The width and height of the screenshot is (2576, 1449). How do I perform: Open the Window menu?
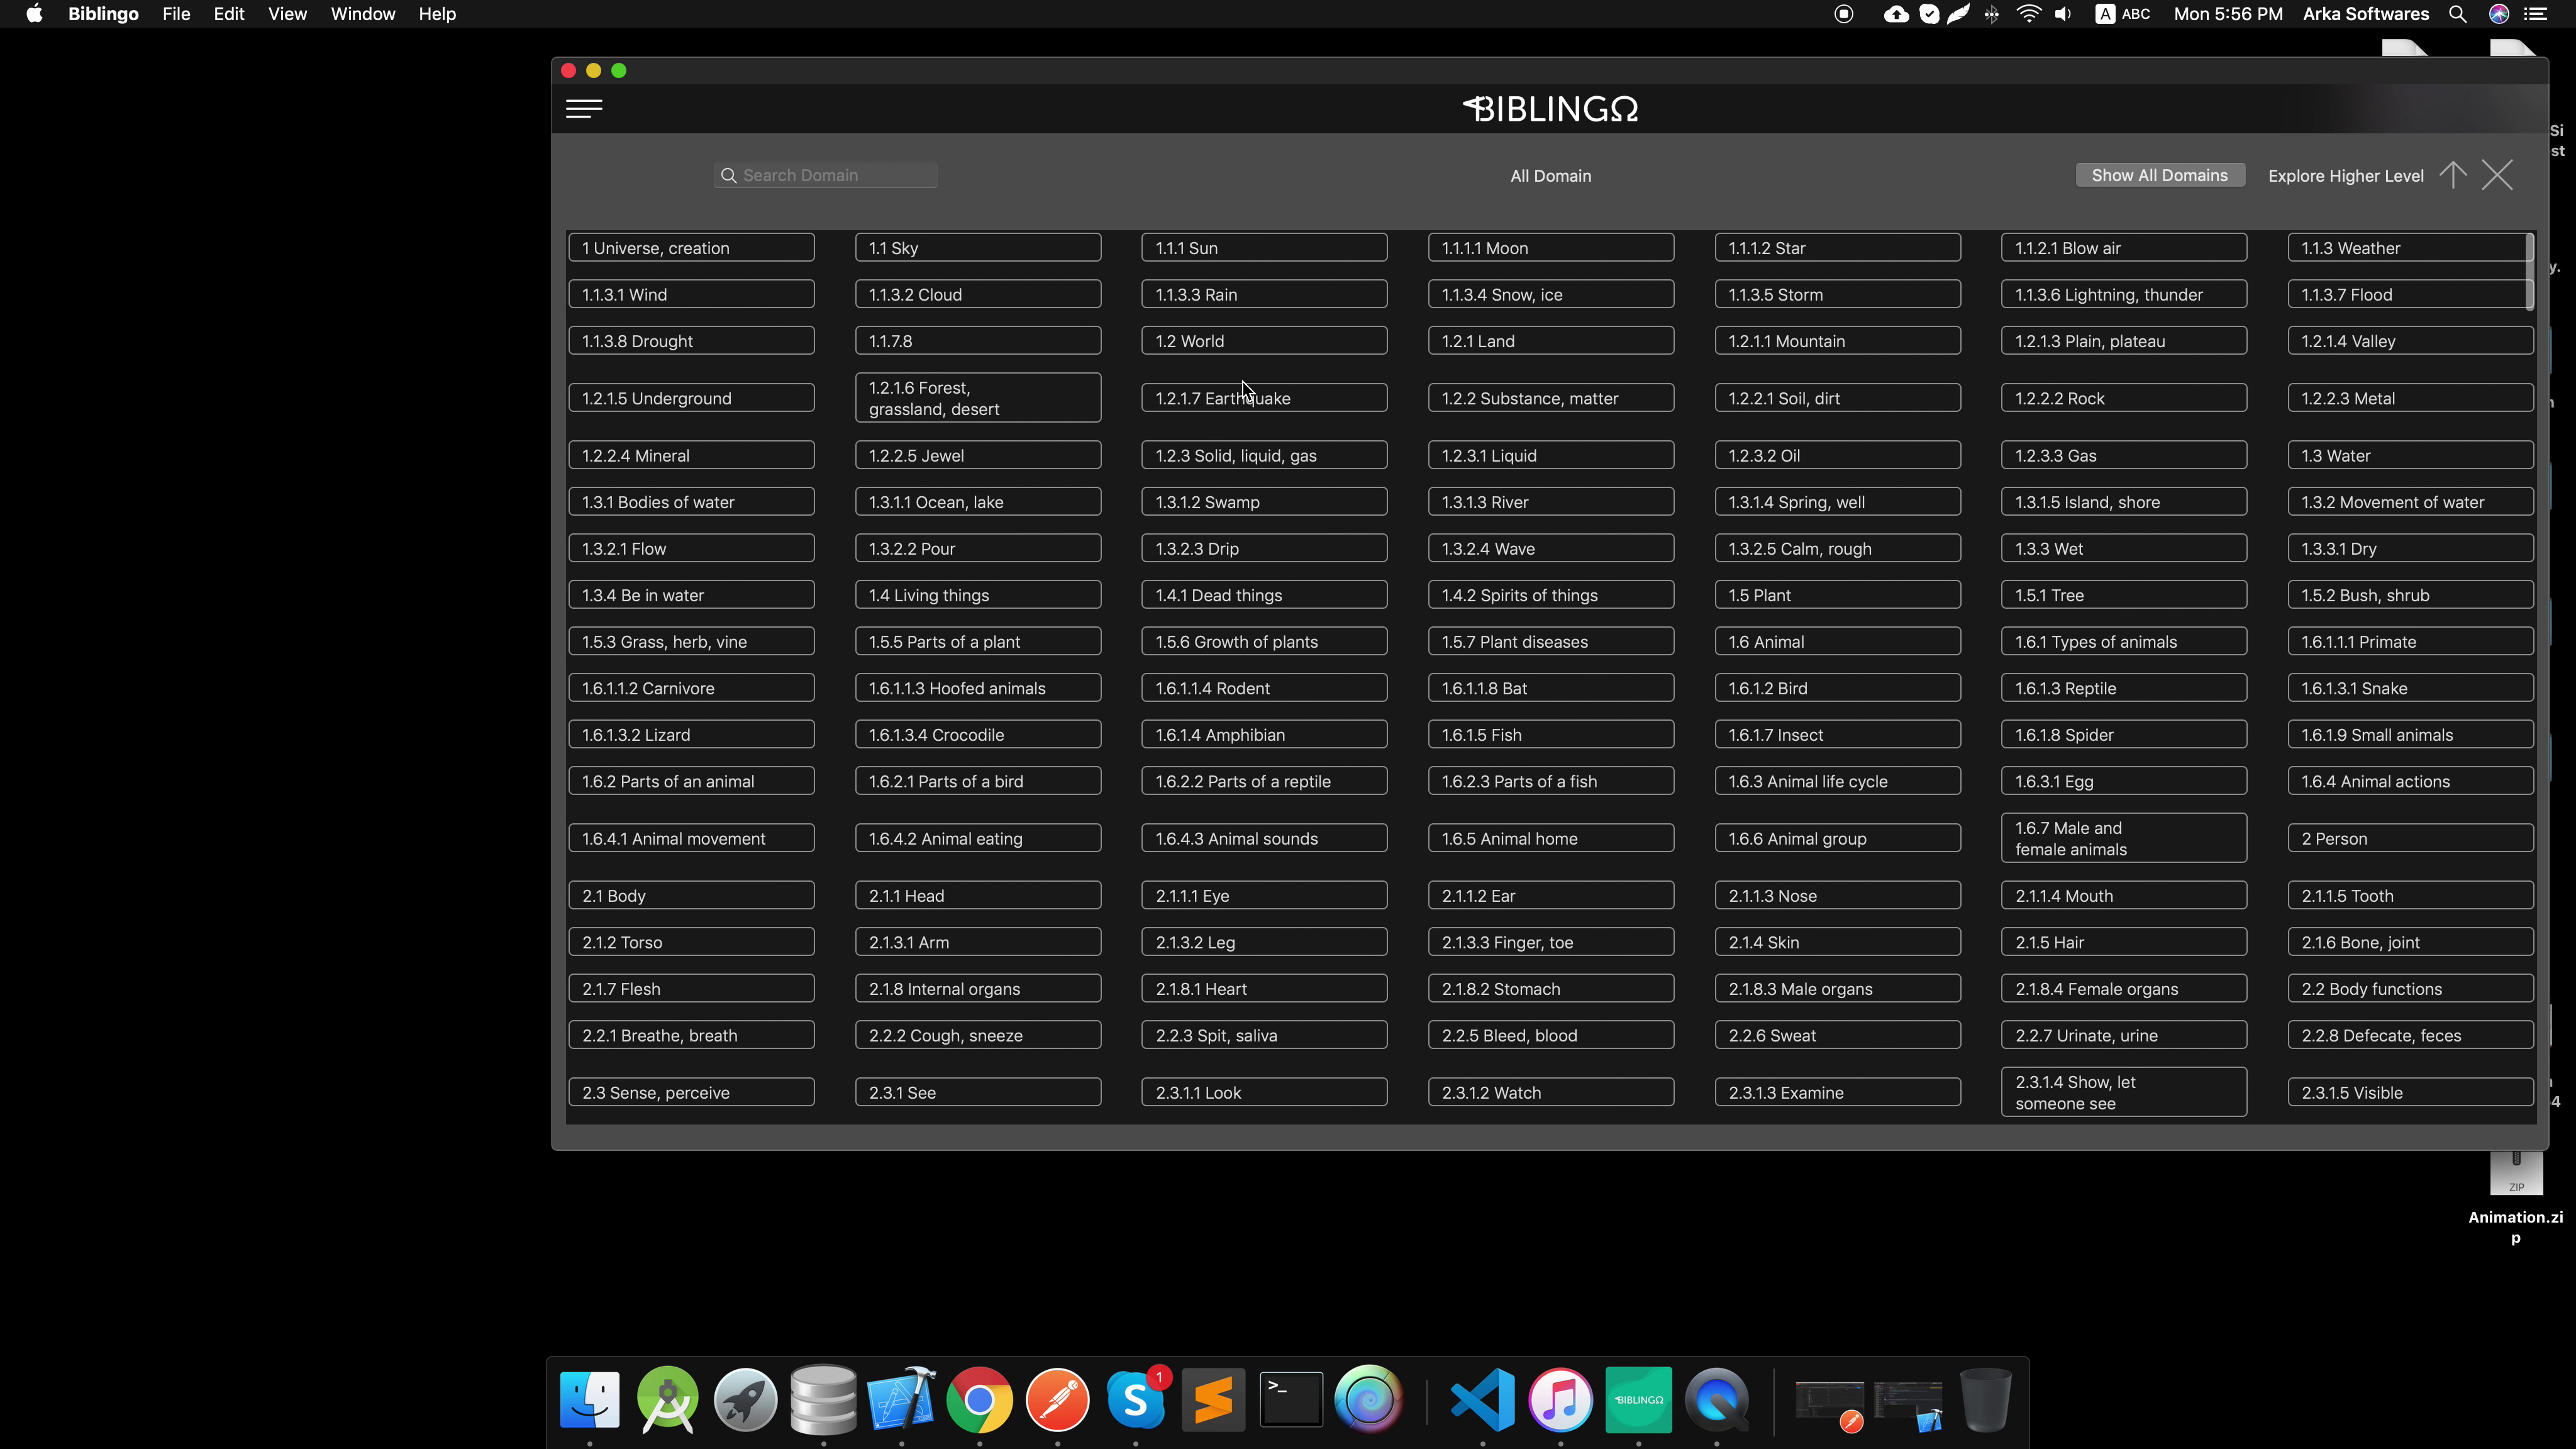(362, 14)
